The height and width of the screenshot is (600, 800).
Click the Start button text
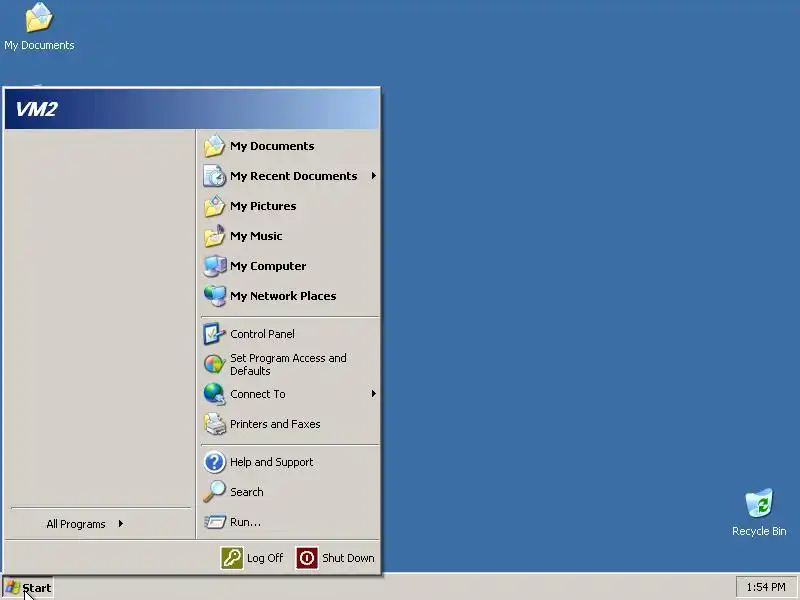pyautogui.click(x=37, y=588)
